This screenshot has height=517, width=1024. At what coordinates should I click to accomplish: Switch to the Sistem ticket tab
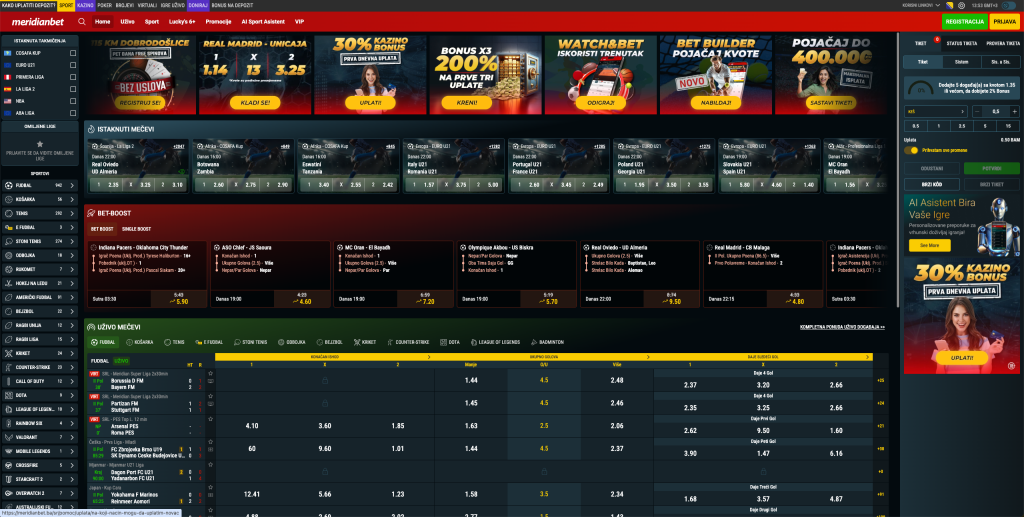coord(961,62)
